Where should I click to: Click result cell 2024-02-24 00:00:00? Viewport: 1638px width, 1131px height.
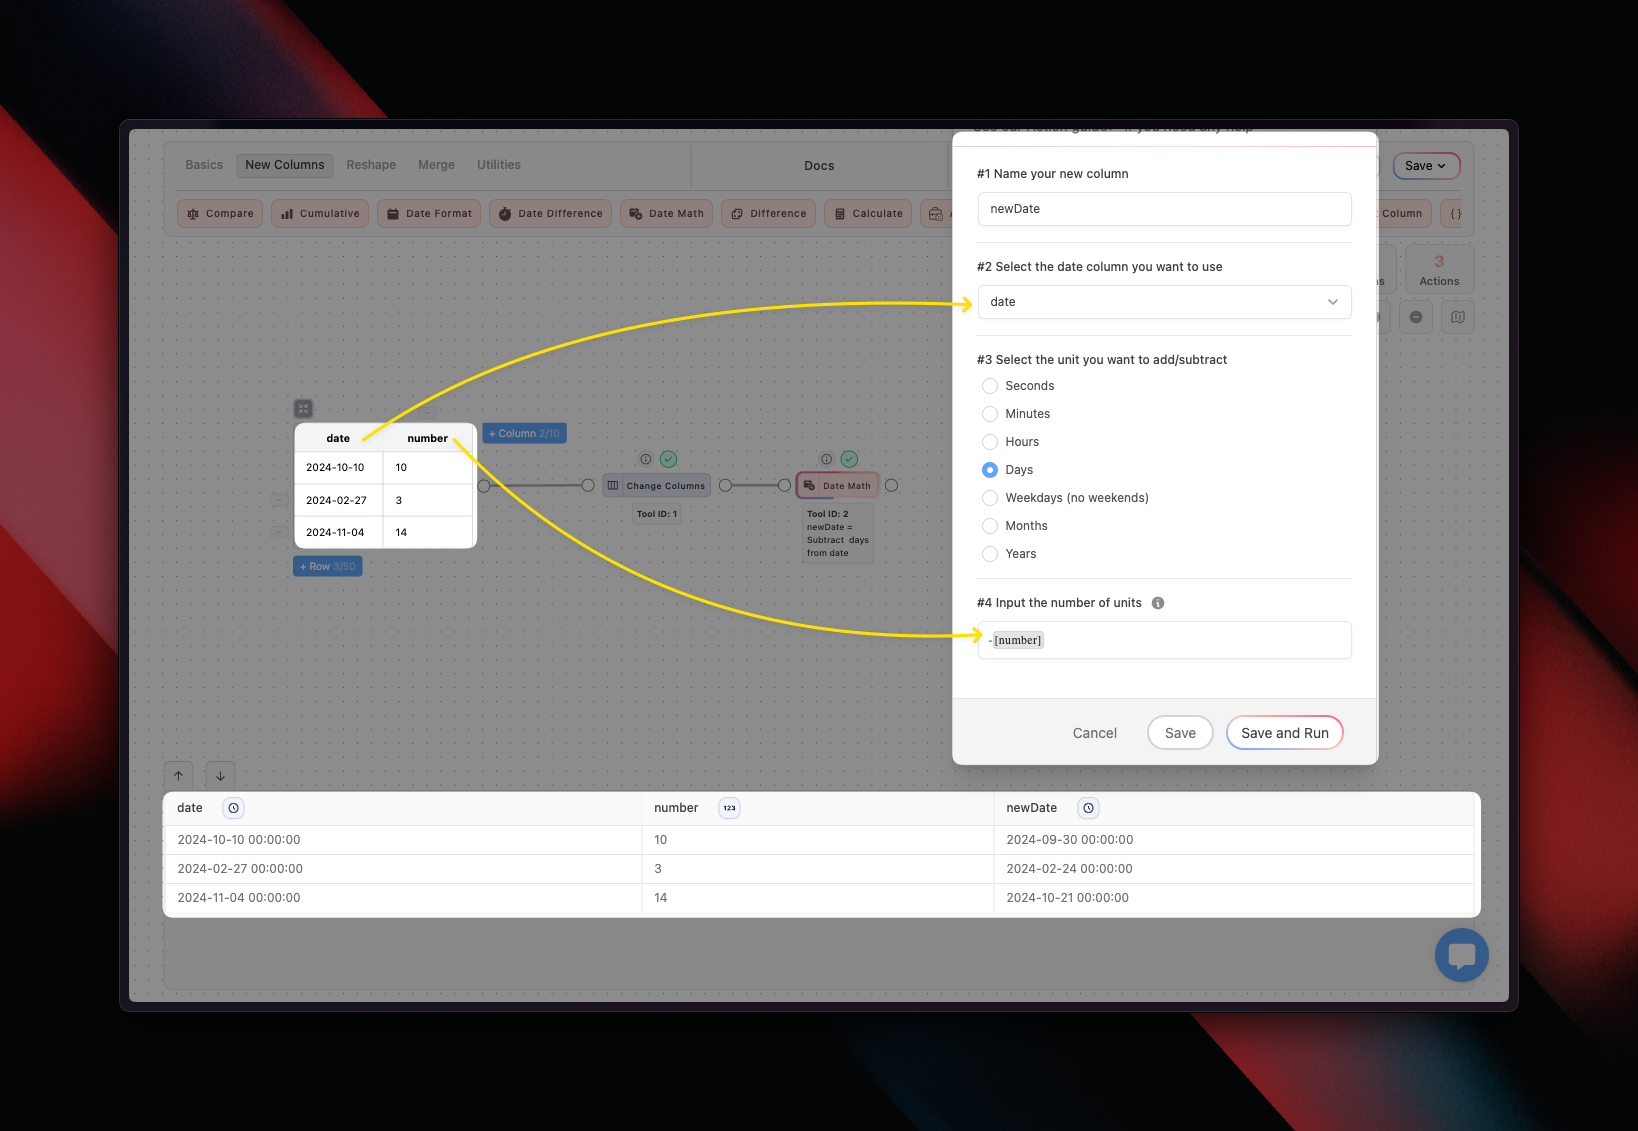click(x=1233, y=869)
